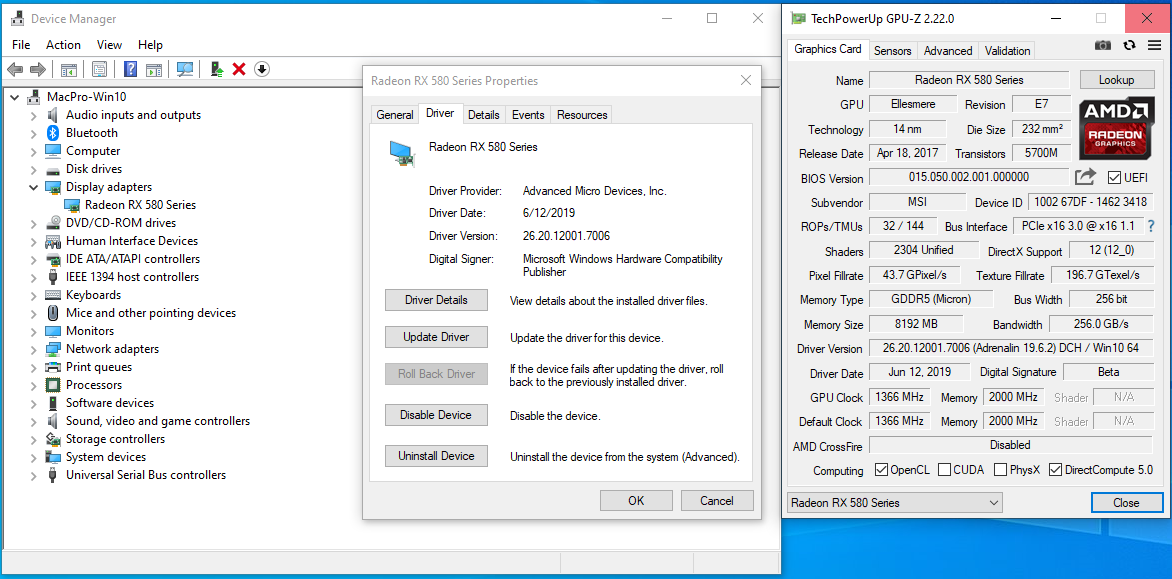Collapse the Display adapters node
1172x579 pixels.
coord(34,187)
